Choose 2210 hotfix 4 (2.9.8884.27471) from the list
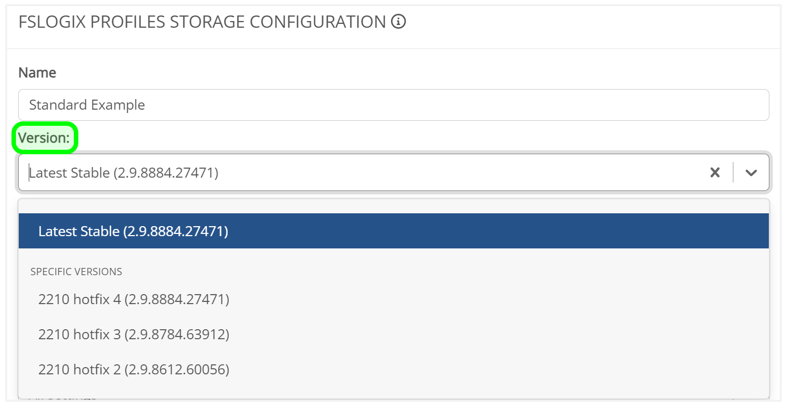Screen dimensions: 792x406 (x=134, y=299)
